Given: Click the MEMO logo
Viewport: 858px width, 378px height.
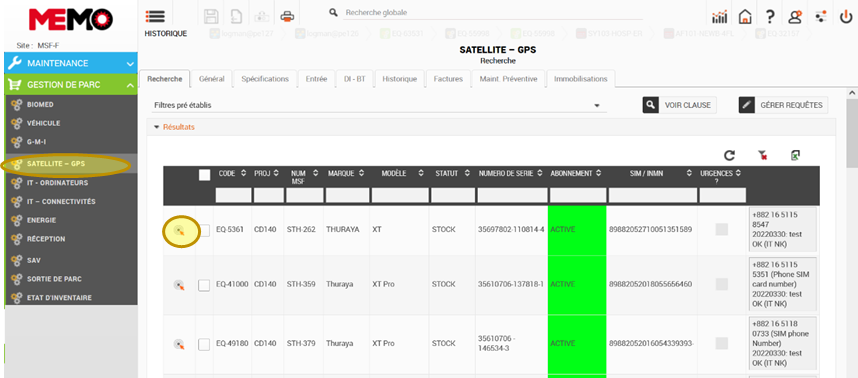Looking at the screenshot, I should click(70, 20).
